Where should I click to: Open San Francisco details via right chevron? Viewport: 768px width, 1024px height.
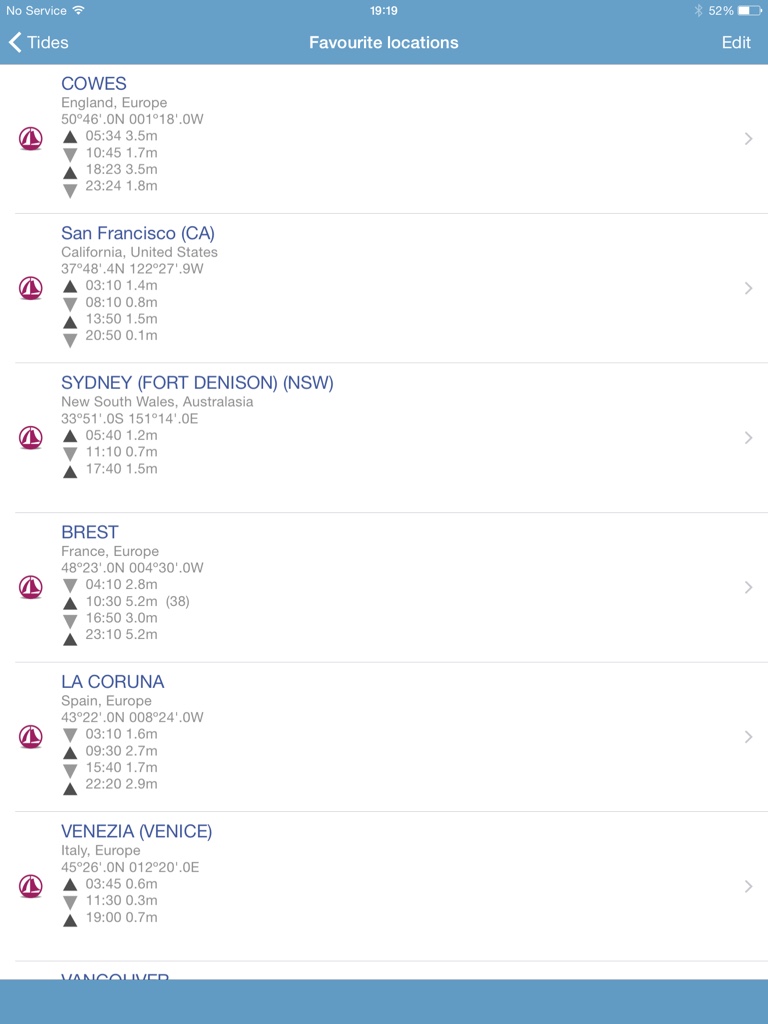coord(748,288)
